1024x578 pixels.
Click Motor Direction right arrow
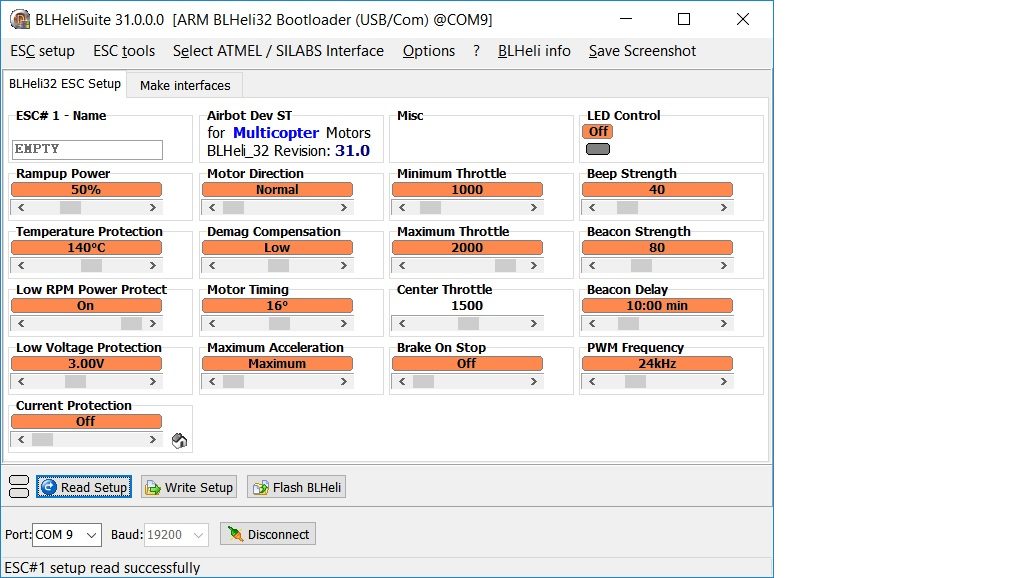tap(344, 208)
